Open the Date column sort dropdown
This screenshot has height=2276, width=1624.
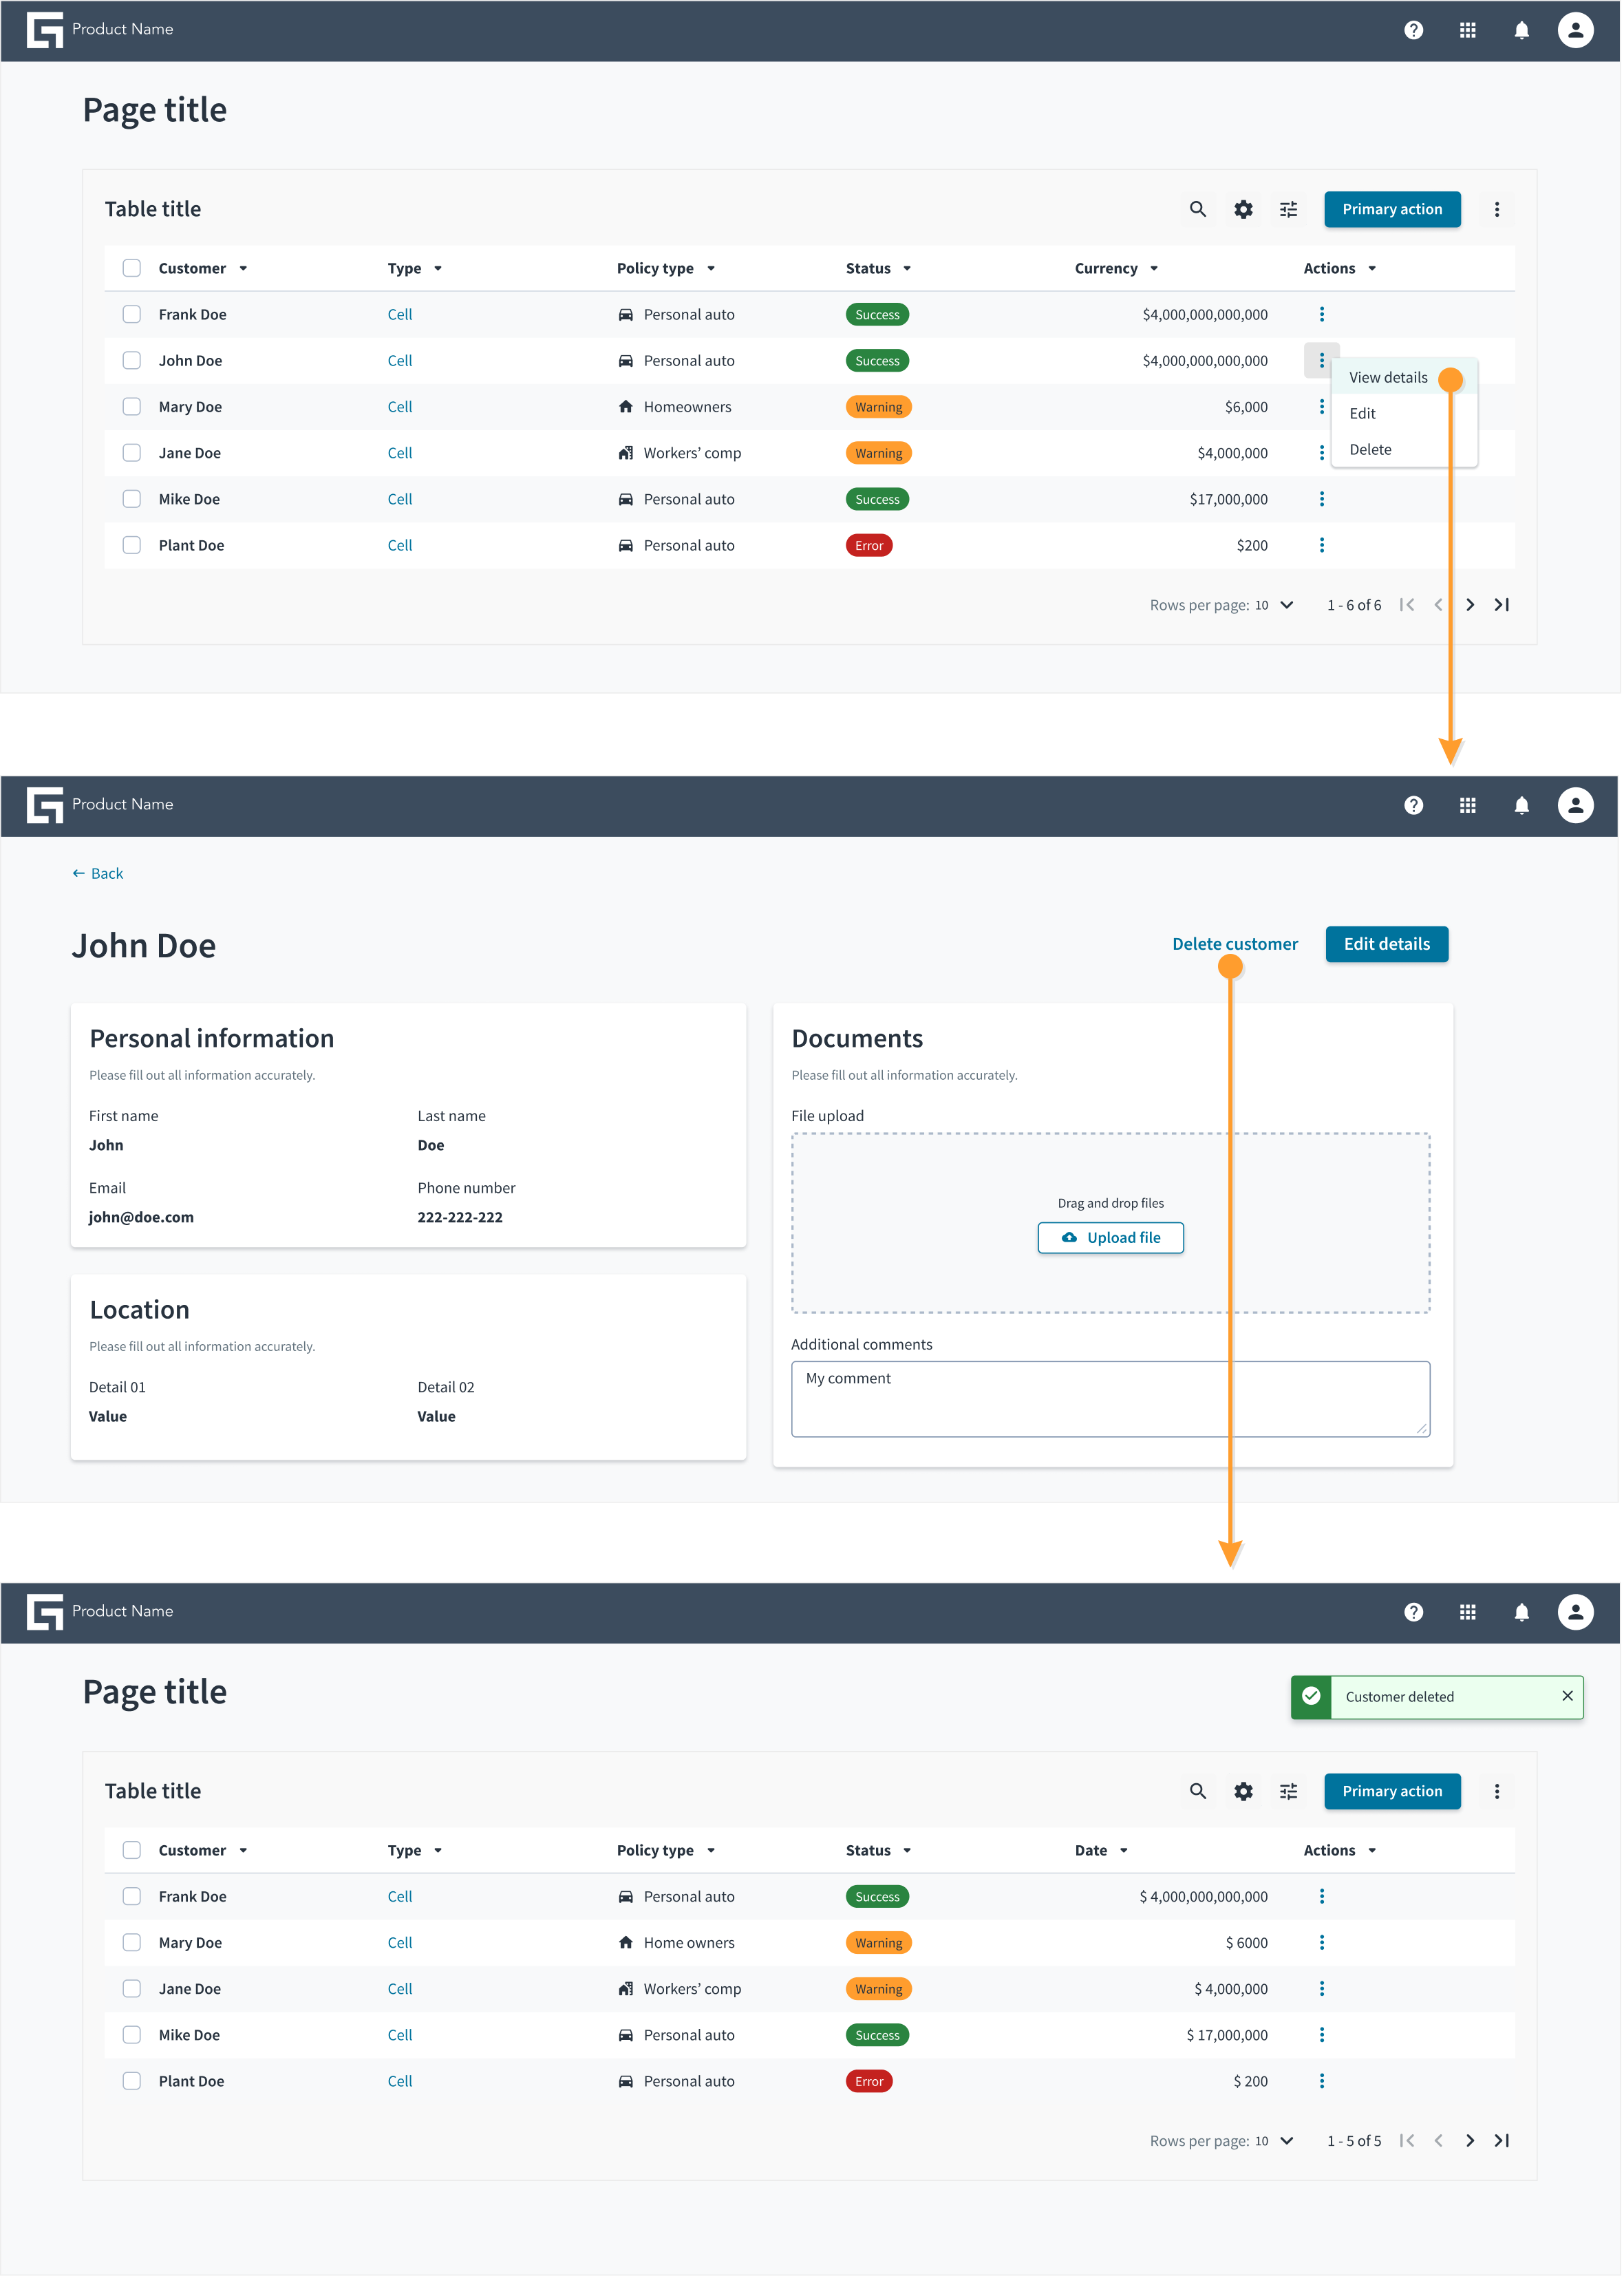[1124, 1851]
